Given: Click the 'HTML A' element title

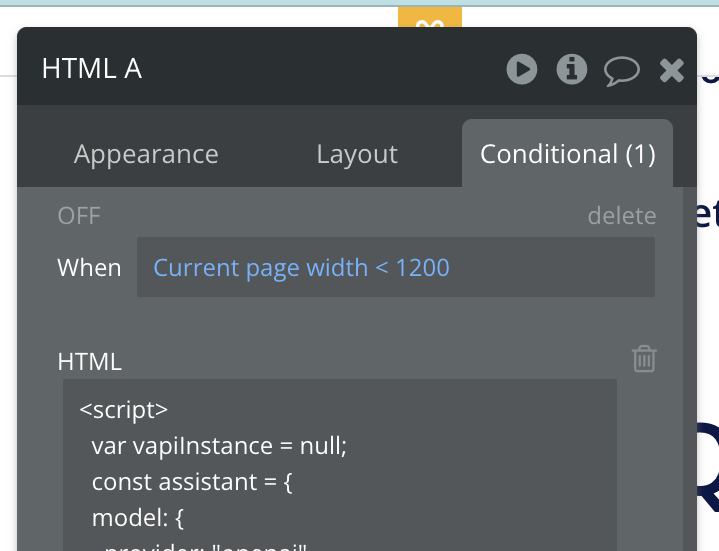Looking at the screenshot, I should [x=92, y=69].
